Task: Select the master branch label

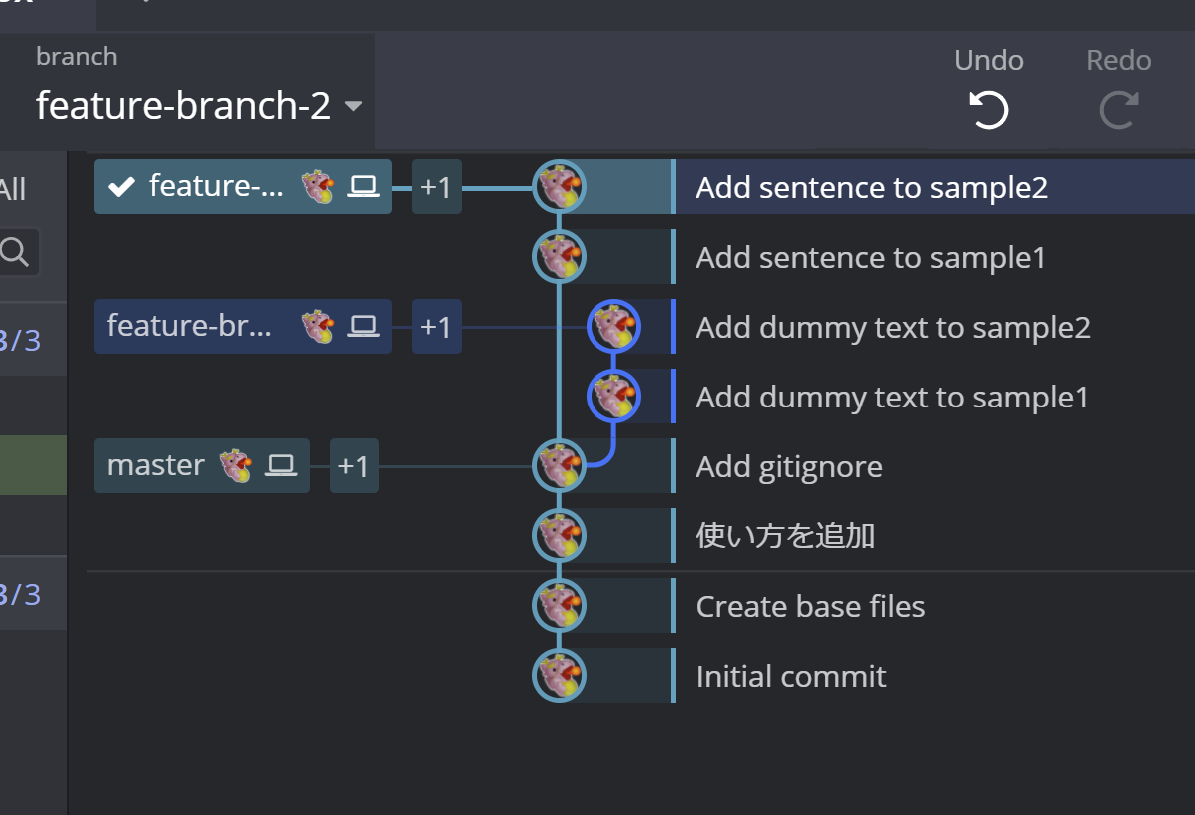Action: click(155, 465)
